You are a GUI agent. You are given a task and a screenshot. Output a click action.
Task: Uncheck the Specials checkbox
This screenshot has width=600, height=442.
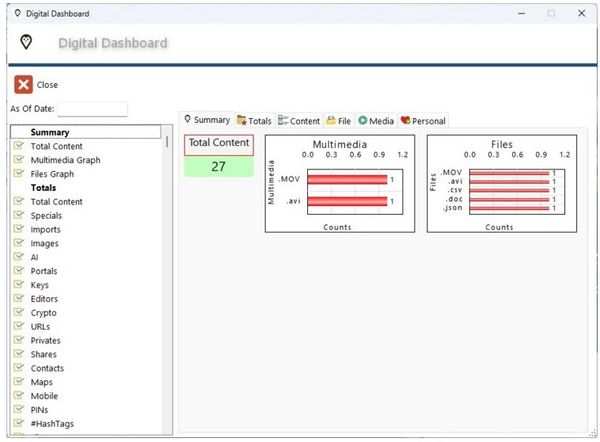click(x=18, y=216)
